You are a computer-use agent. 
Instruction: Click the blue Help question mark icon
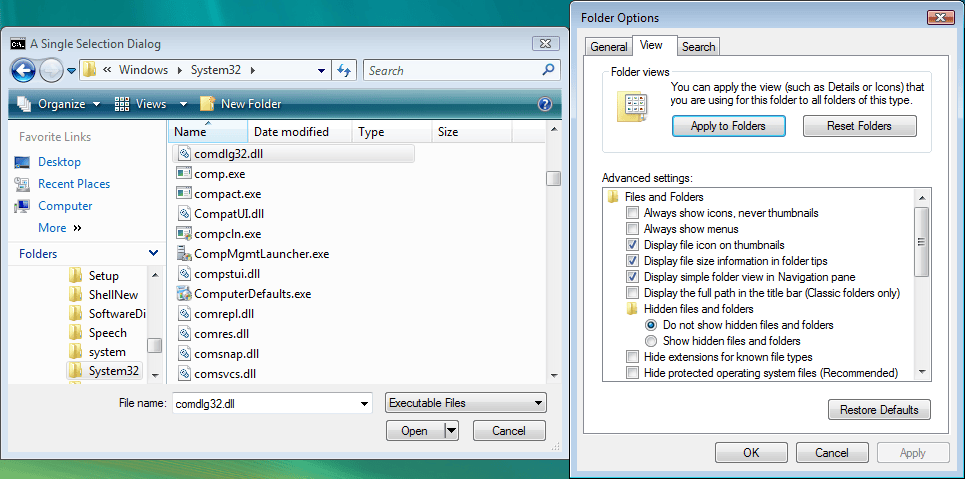[x=545, y=104]
